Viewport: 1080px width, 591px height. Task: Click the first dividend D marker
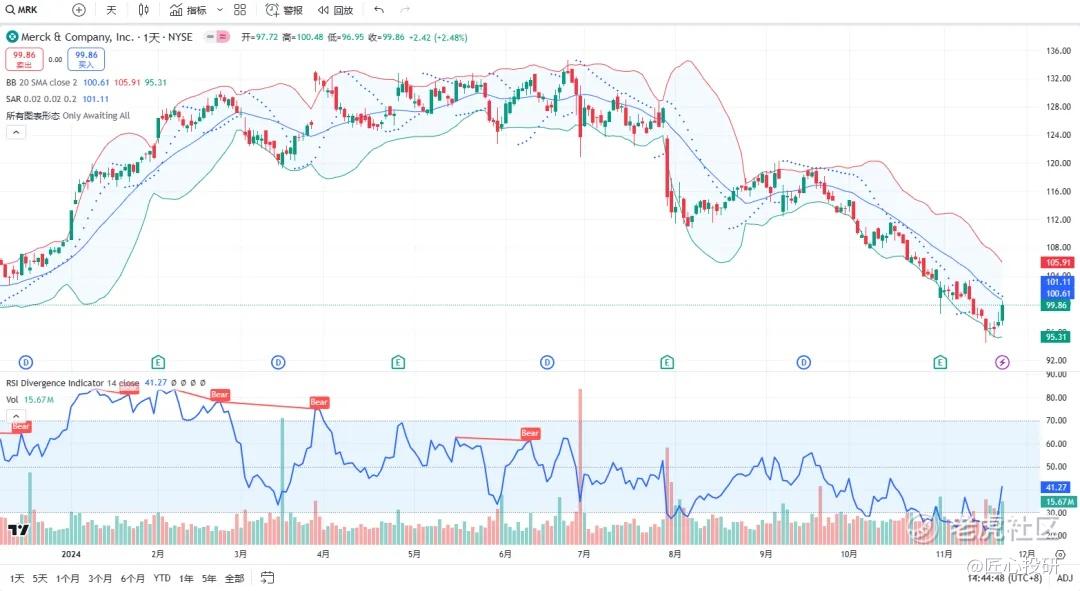click(25, 362)
